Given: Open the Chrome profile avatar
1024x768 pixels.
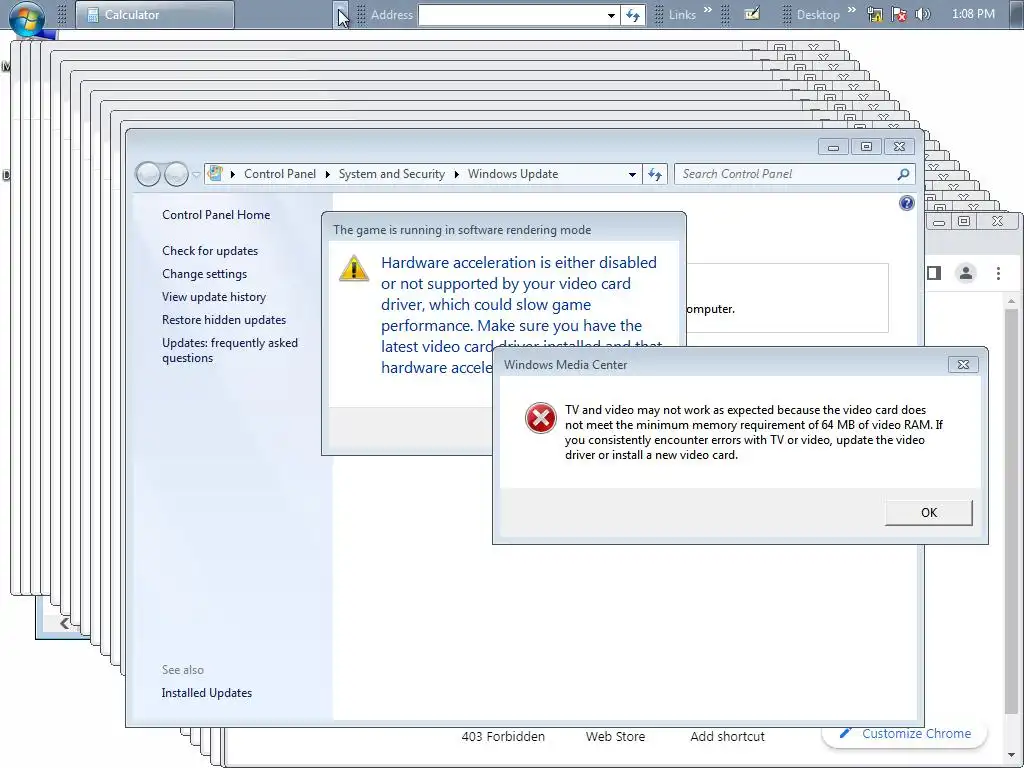Looking at the screenshot, I should 966,273.
